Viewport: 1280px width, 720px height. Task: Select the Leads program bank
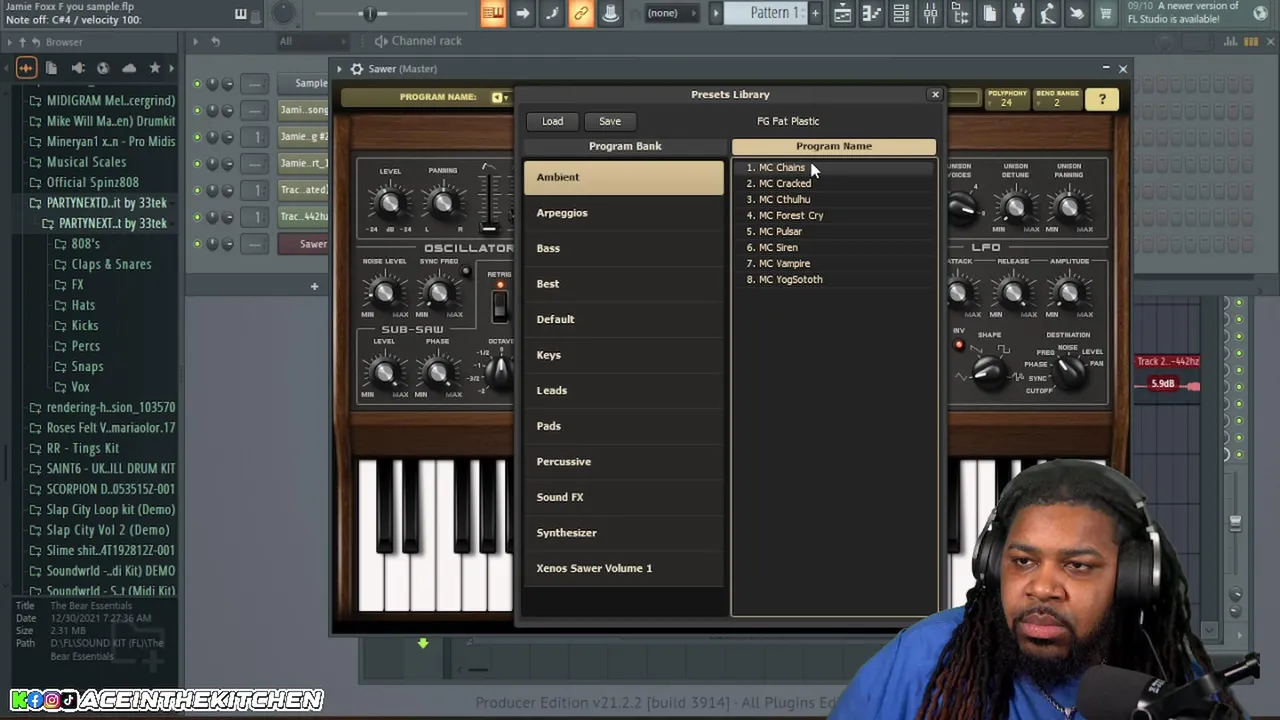[x=624, y=390]
